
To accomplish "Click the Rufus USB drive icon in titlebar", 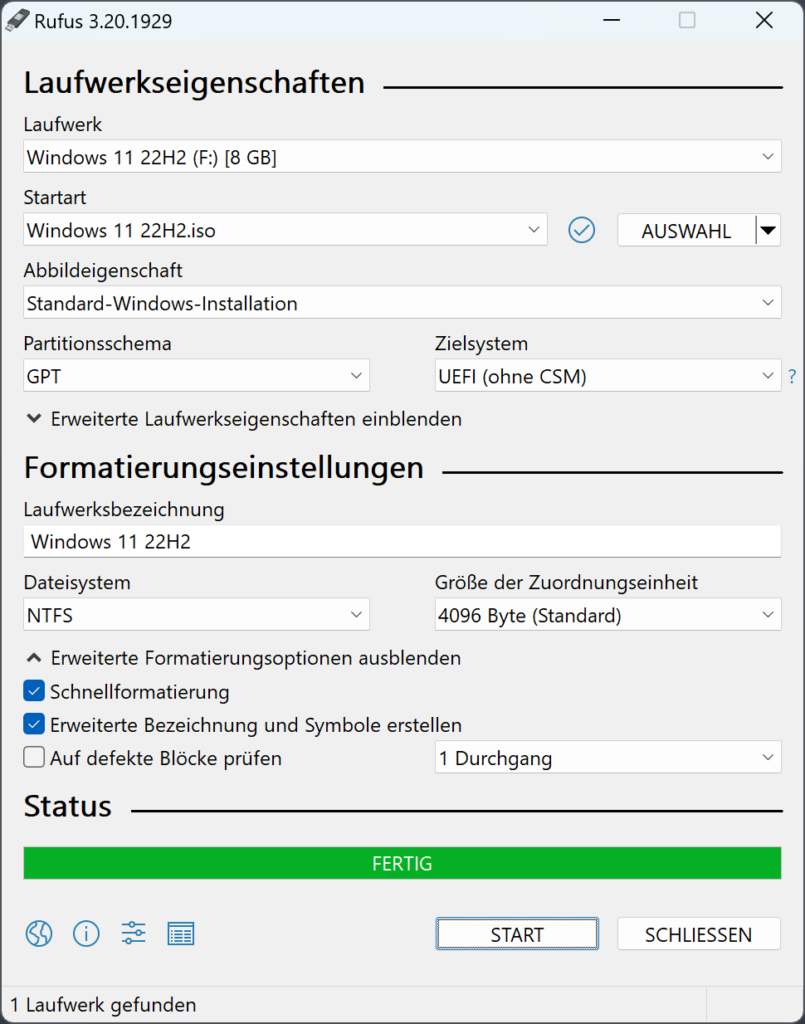I will 16,20.
